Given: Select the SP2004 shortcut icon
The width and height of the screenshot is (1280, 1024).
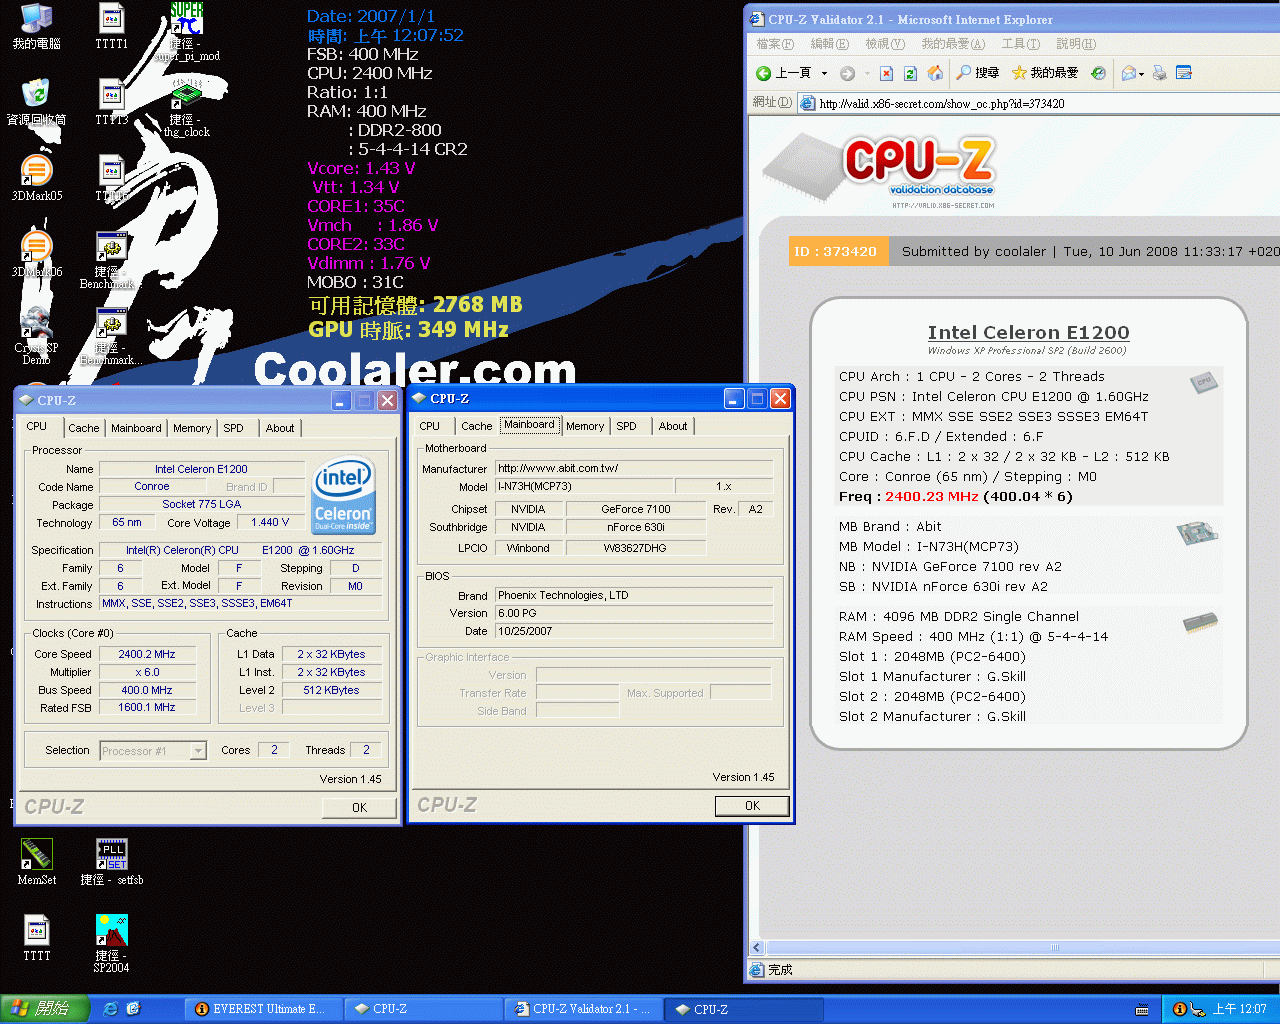Looking at the screenshot, I should point(111,944).
